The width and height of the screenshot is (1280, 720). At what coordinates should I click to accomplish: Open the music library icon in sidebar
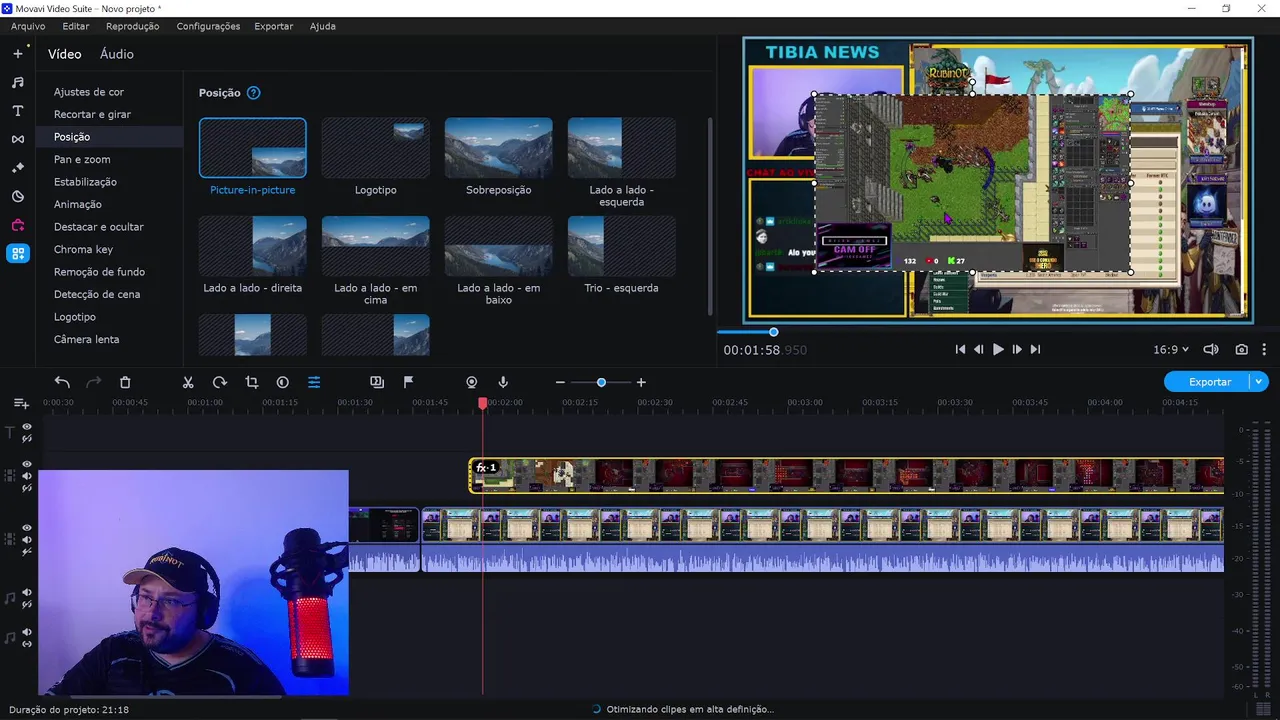click(x=18, y=82)
